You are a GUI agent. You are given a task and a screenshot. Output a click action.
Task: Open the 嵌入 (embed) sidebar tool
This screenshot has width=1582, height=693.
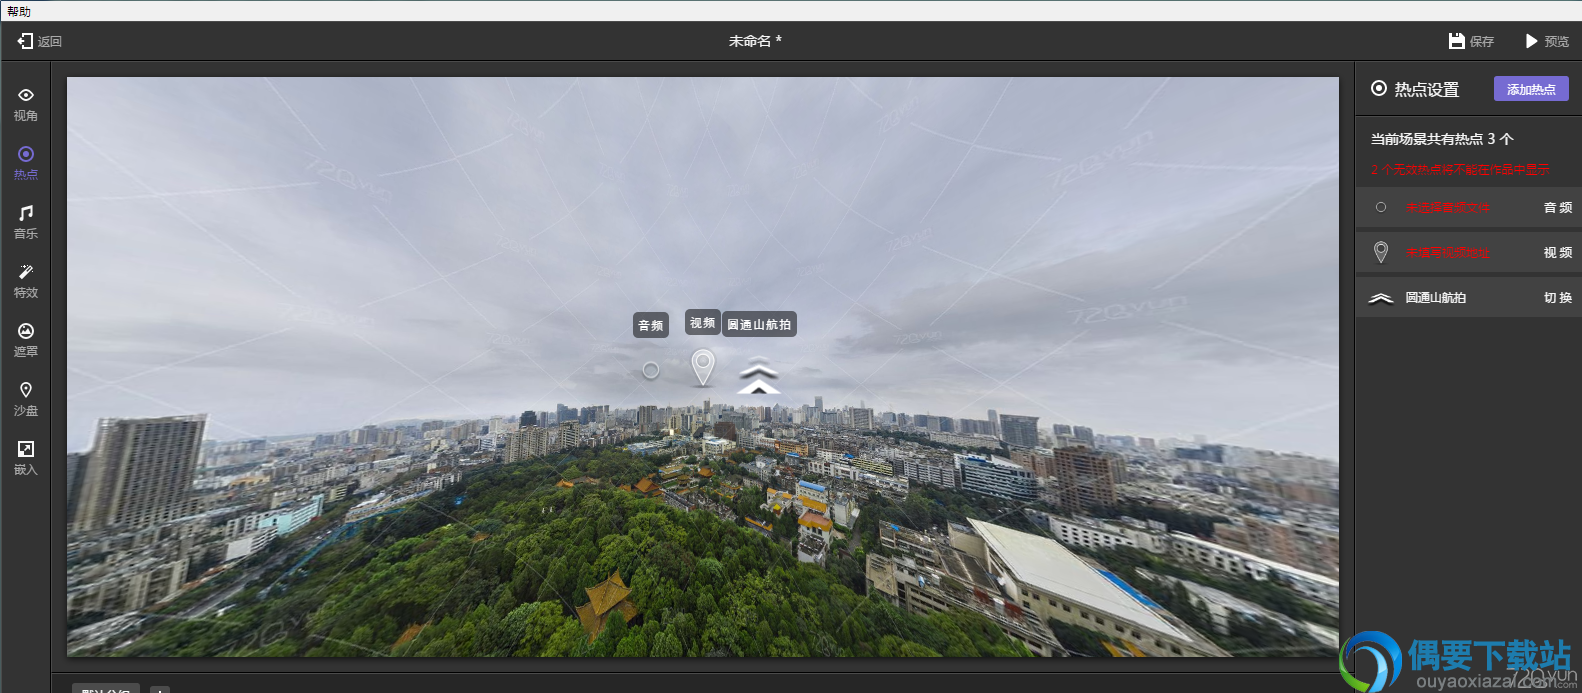26,458
